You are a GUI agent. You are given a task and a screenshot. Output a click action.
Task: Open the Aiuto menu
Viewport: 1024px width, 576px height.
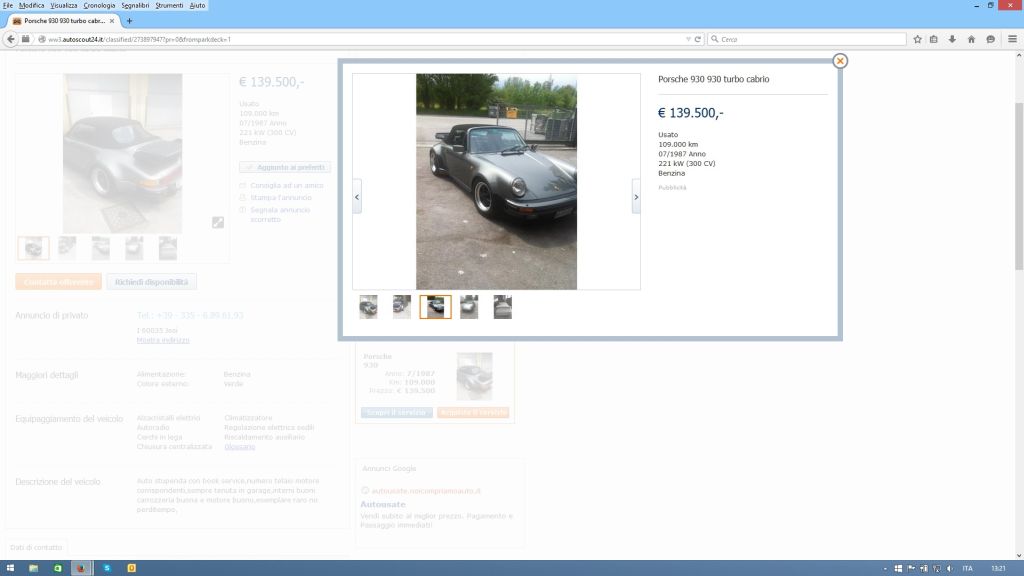(x=197, y=5)
